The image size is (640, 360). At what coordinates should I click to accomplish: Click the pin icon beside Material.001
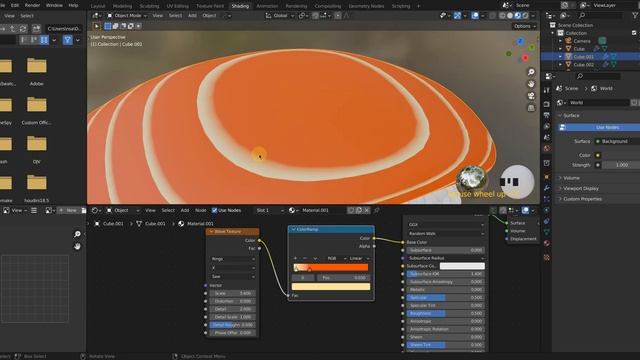(x=376, y=210)
